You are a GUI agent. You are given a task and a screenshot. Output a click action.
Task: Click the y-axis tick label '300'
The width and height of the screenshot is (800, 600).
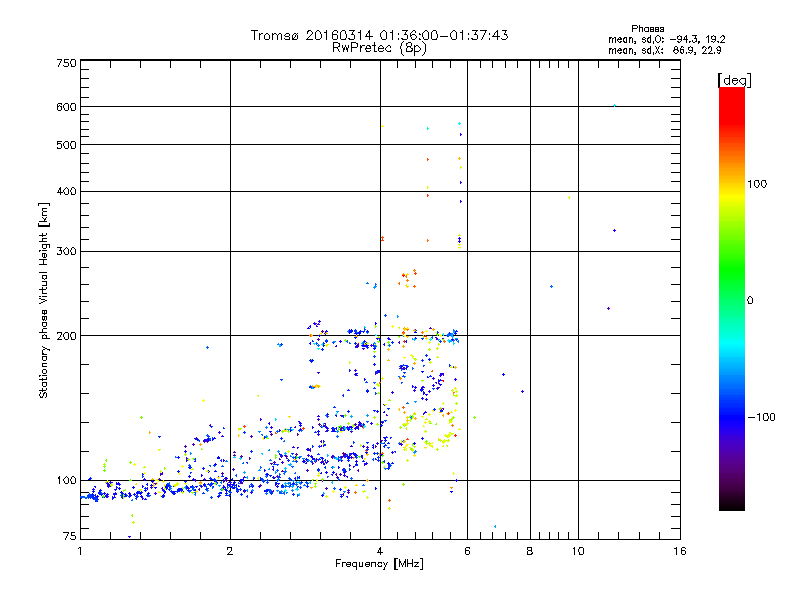[x=67, y=252]
